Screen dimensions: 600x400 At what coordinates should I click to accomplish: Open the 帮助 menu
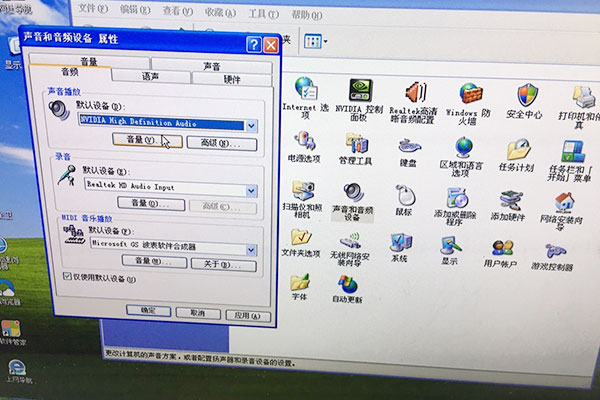pos(298,14)
